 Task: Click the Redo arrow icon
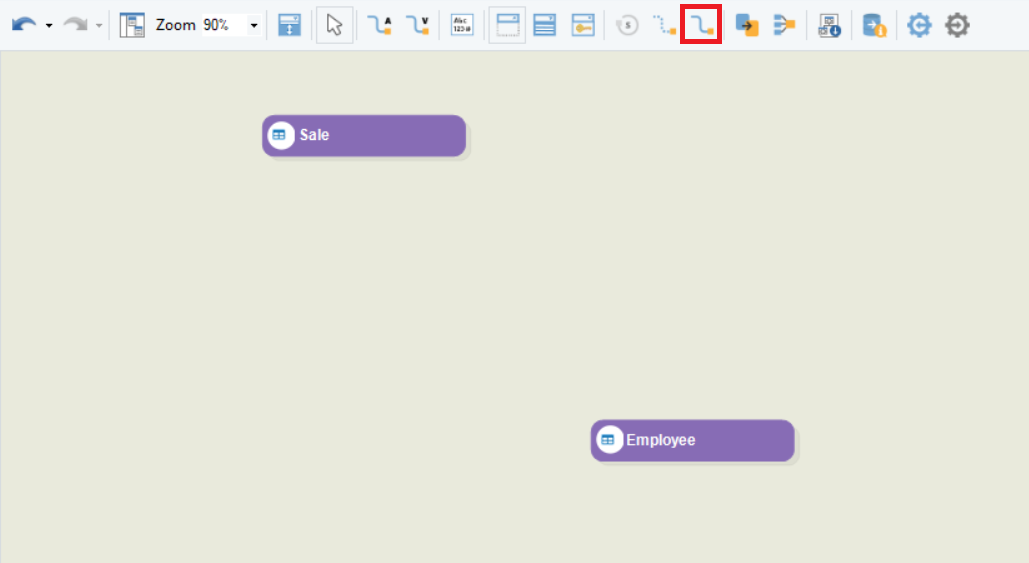pos(75,25)
